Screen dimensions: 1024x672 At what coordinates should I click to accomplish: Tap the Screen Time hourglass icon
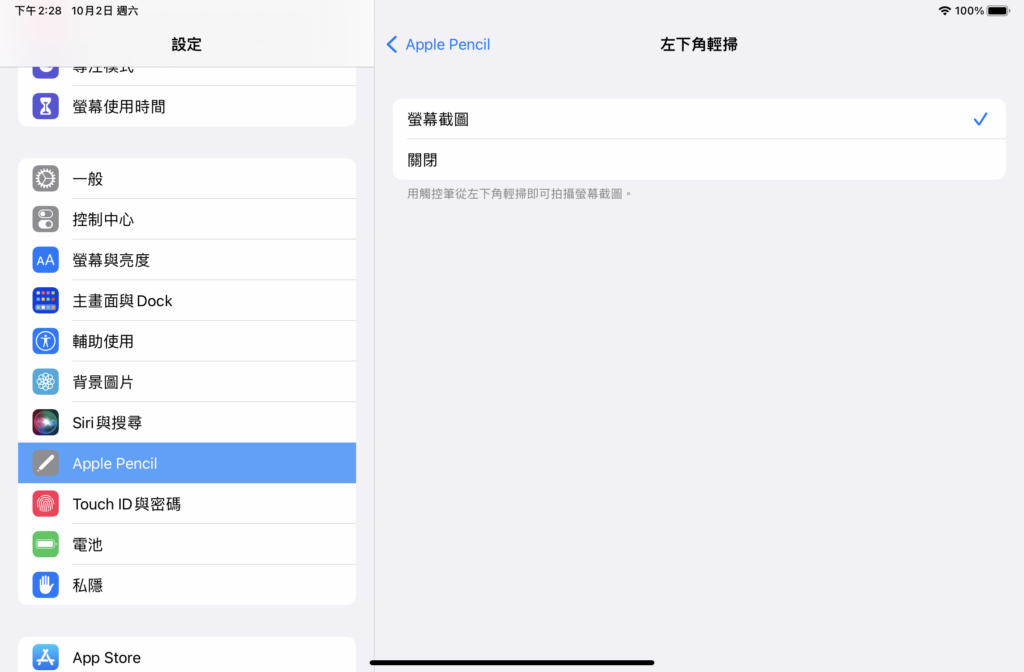click(46, 106)
